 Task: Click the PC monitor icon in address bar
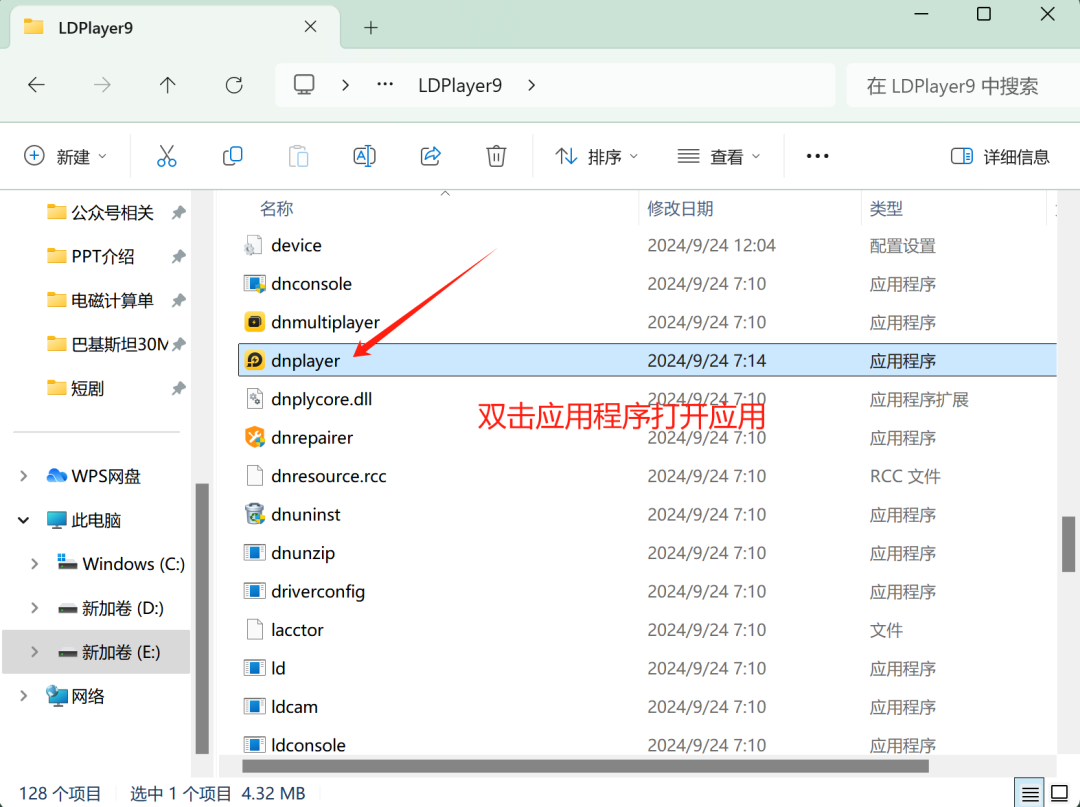pyautogui.click(x=304, y=85)
